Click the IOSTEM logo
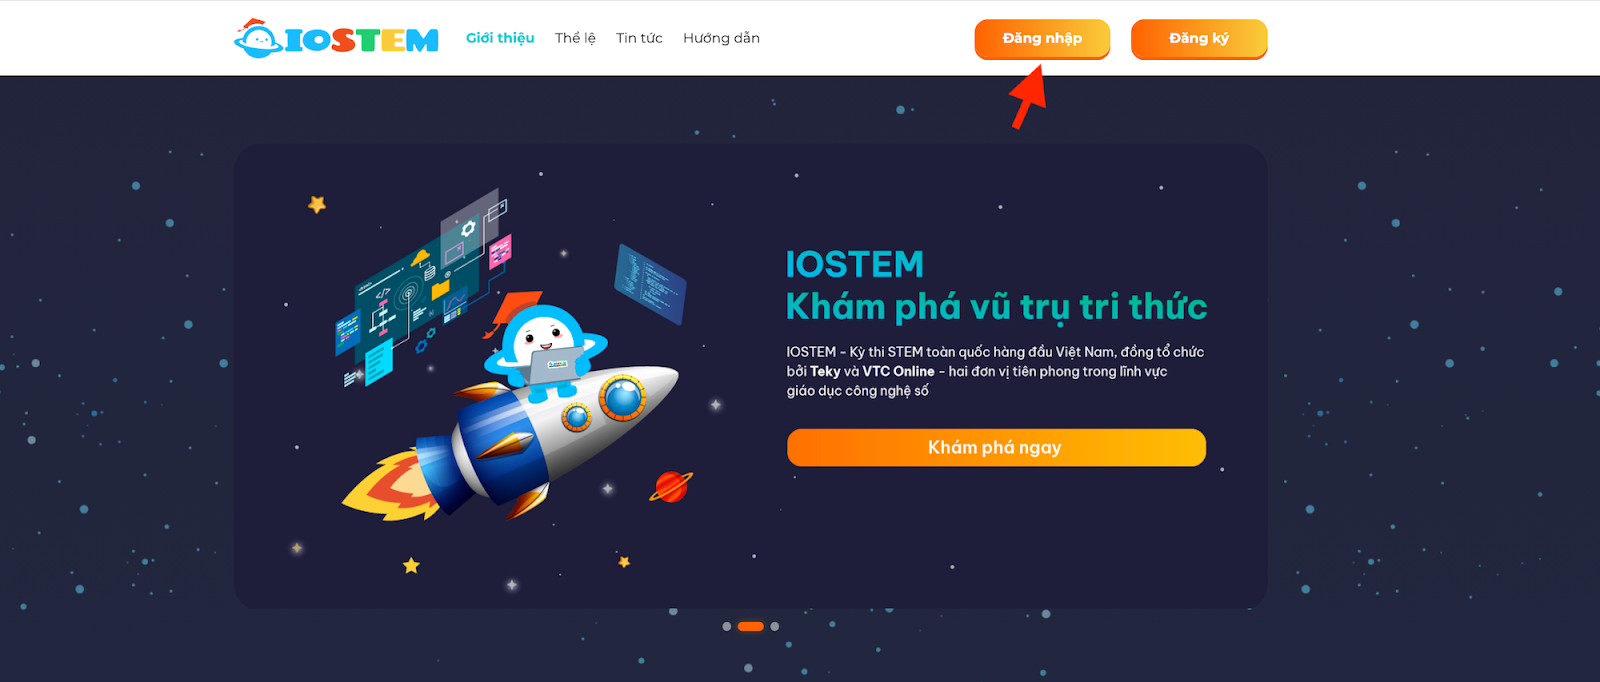 point(336,38)
